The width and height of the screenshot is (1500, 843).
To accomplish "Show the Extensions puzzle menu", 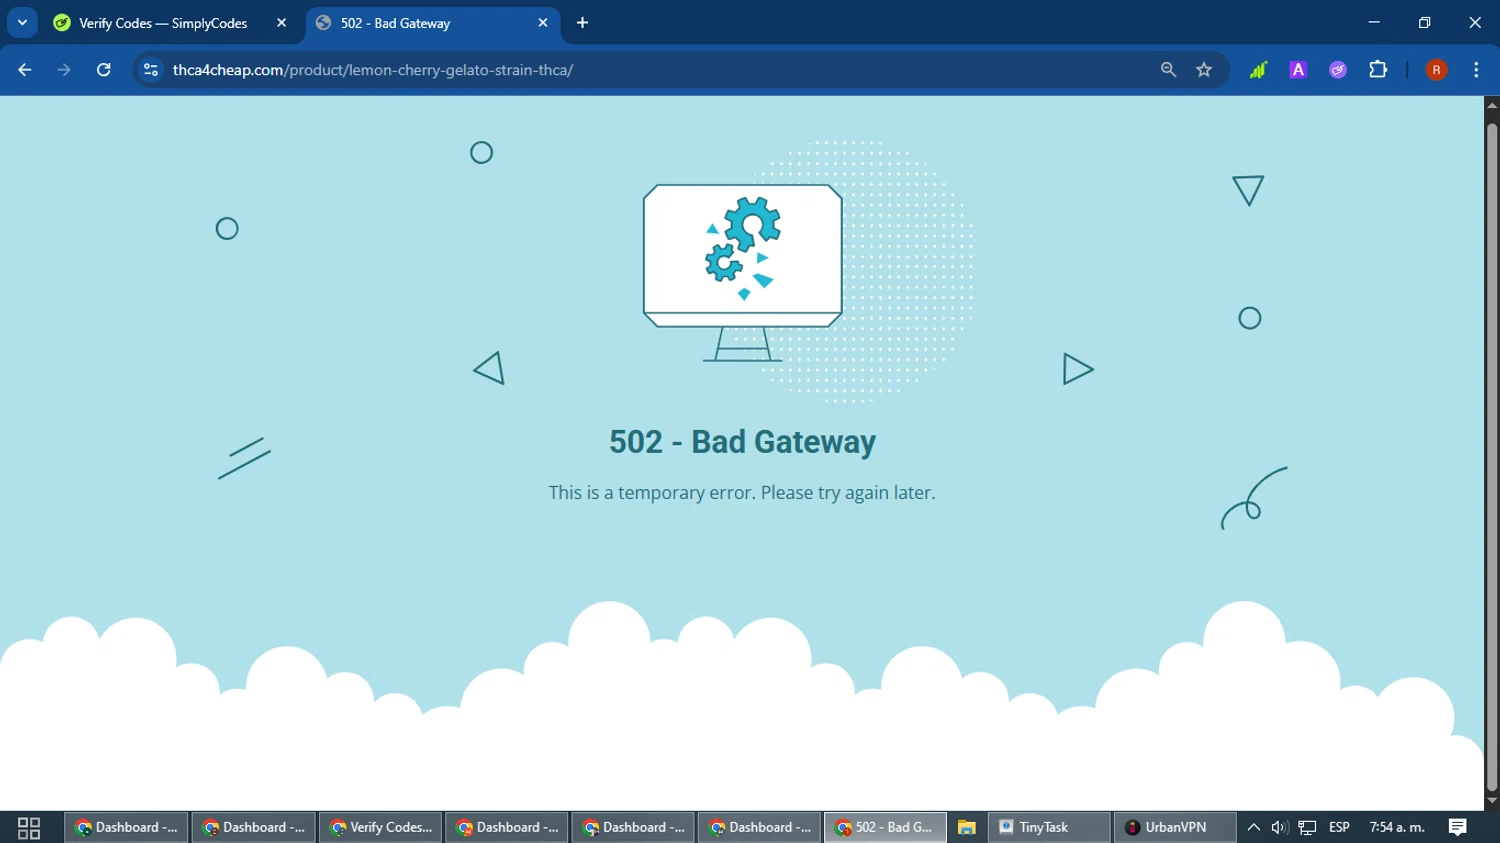I will pos(1378,70).
